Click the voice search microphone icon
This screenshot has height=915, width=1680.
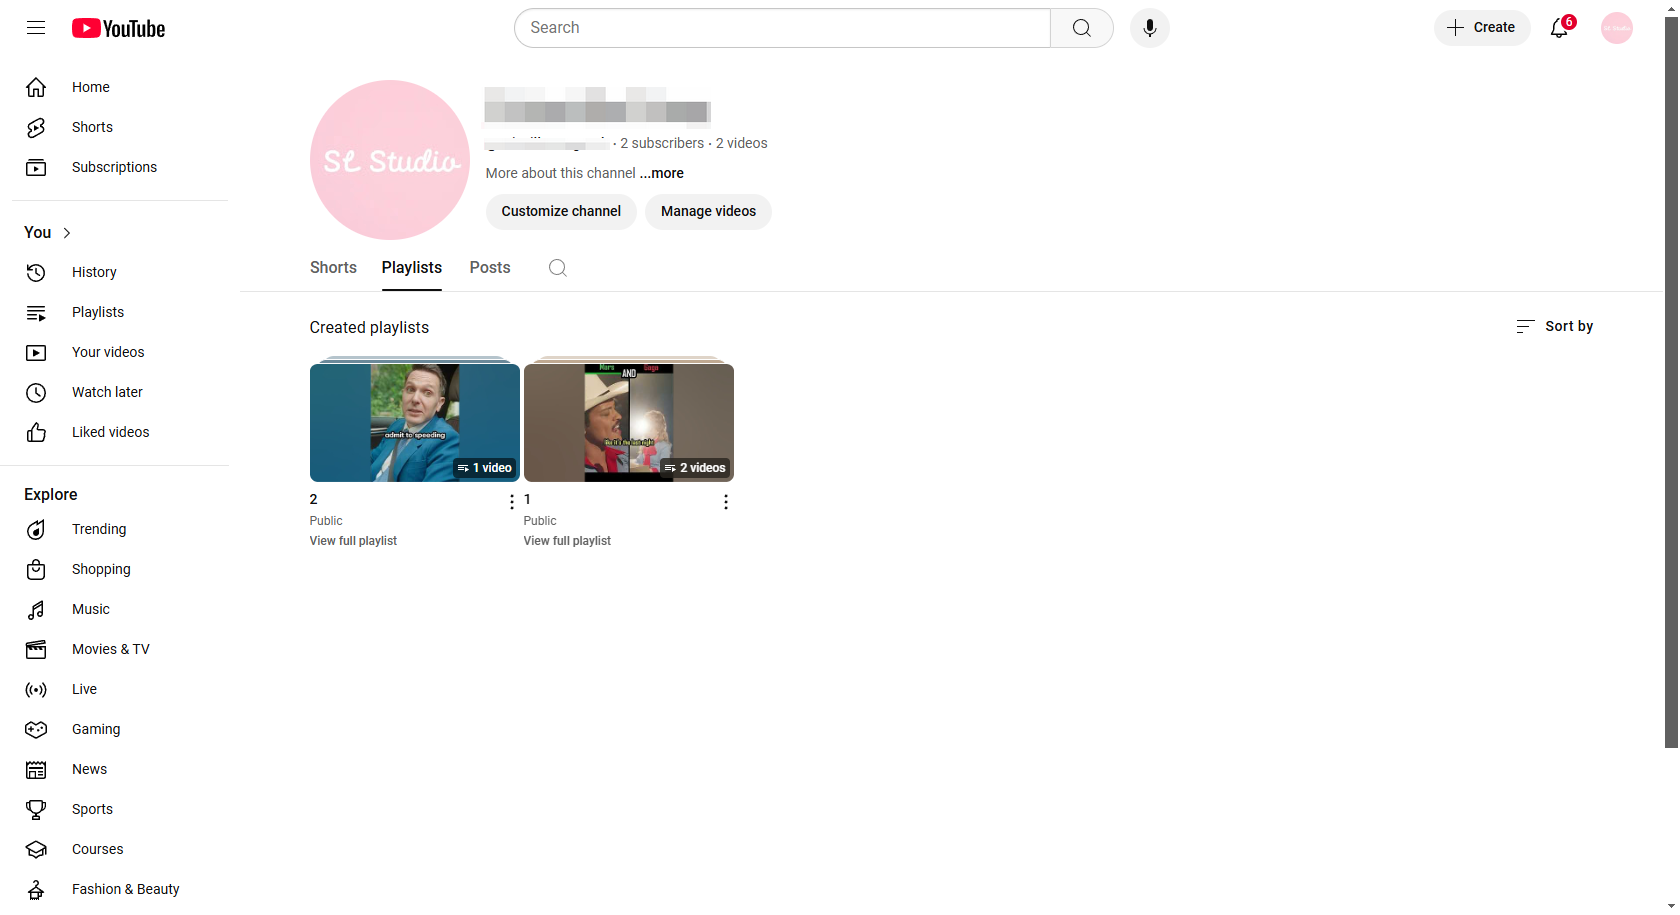[x=1149, y=28]
